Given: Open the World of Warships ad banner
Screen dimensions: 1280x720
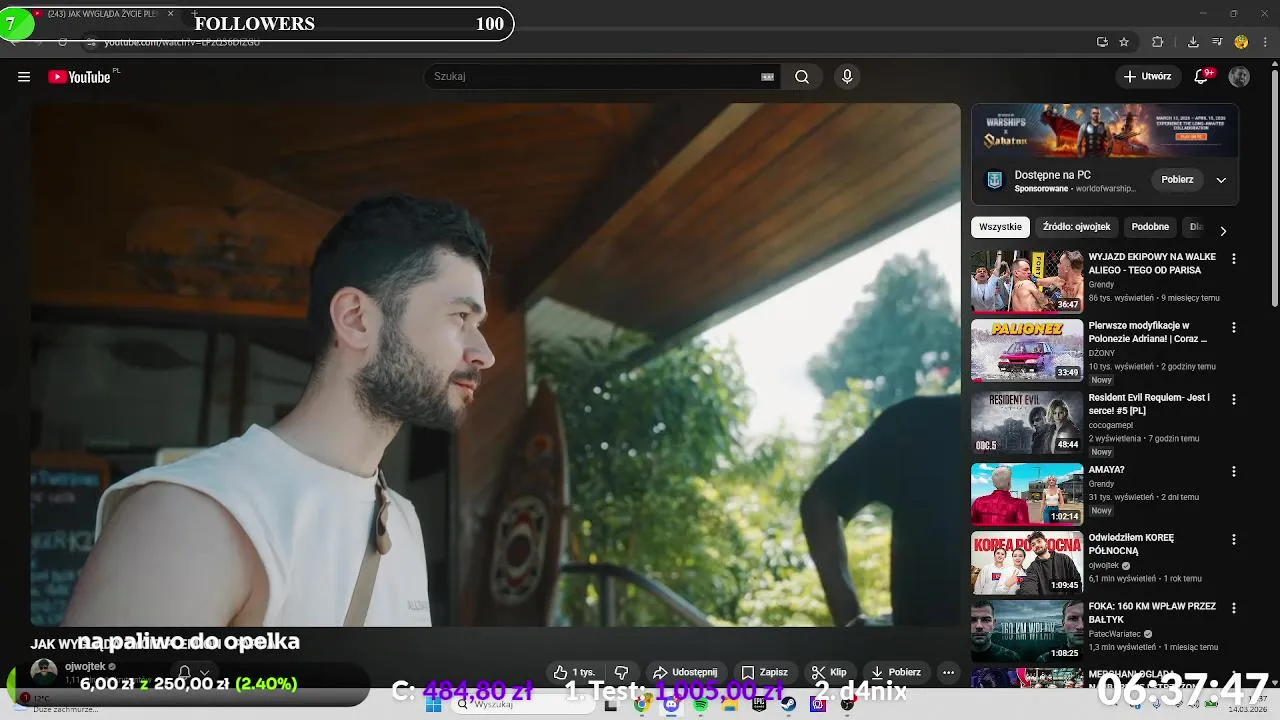Looking at the screenshot, I should click(x=1105, y=130).
